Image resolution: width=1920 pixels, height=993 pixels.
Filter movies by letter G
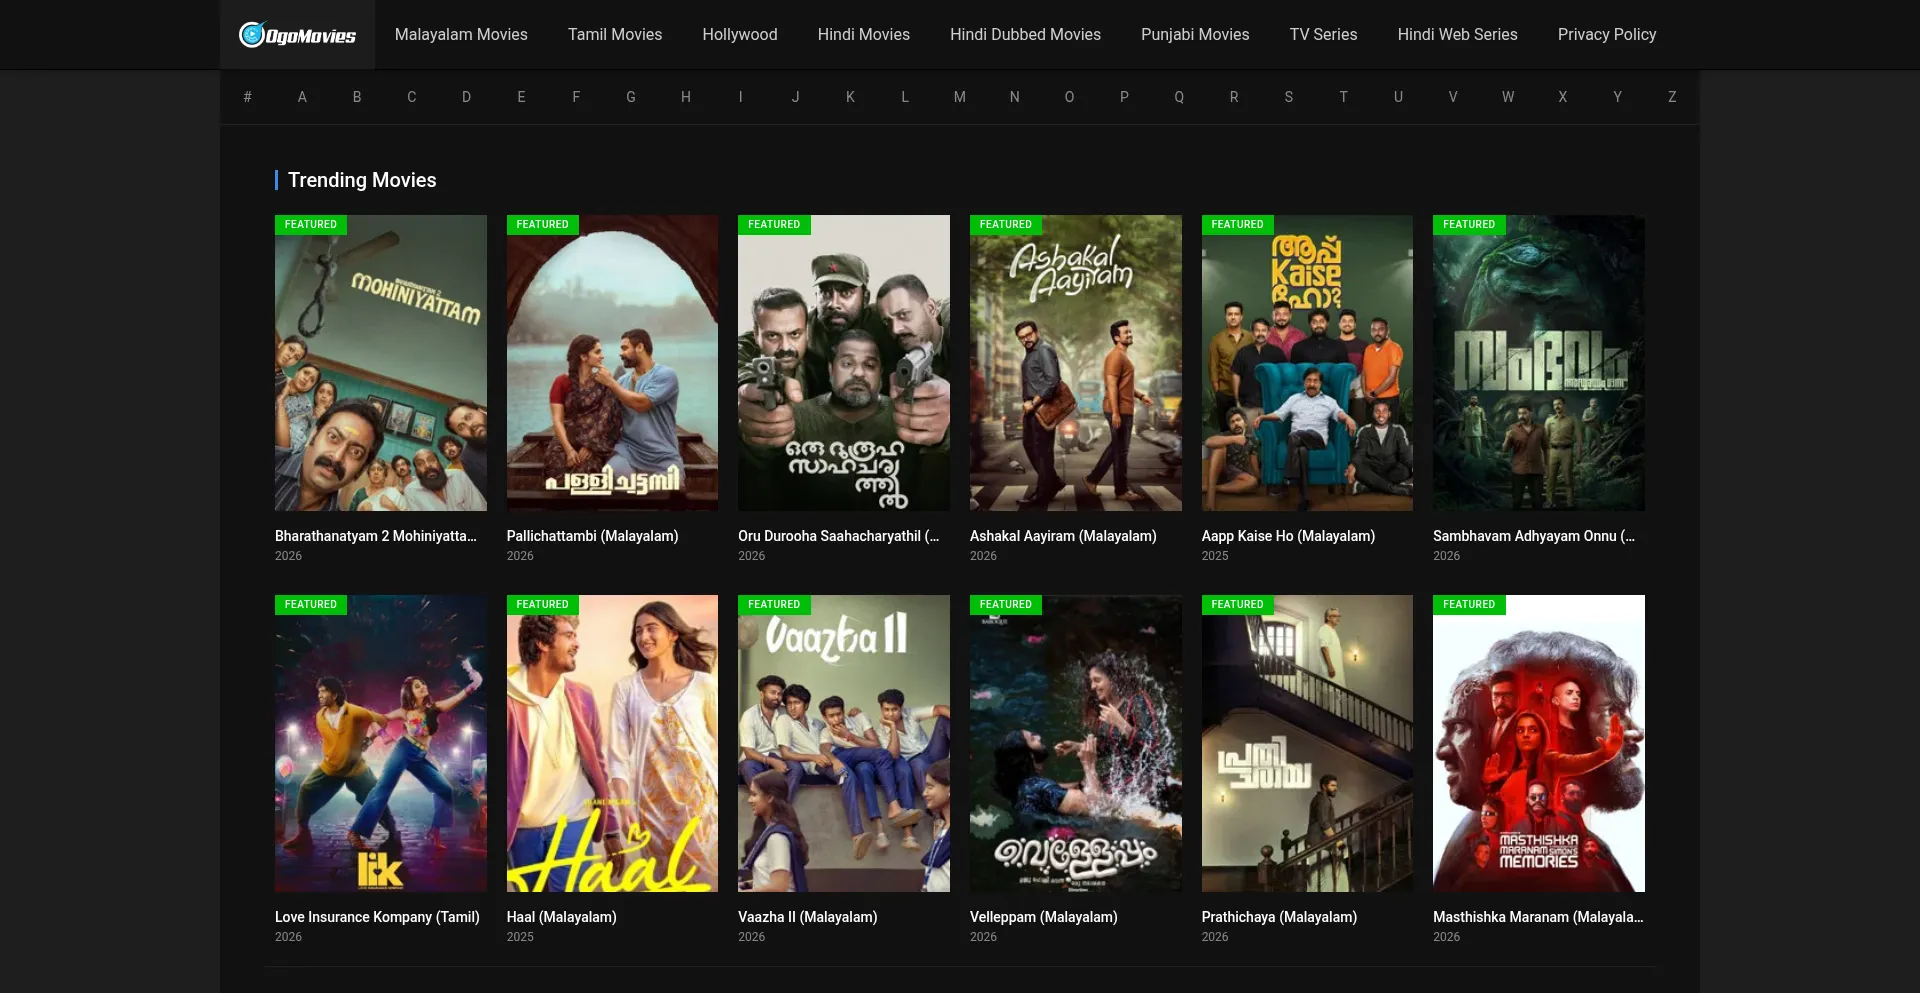click(x=631, y=97)
